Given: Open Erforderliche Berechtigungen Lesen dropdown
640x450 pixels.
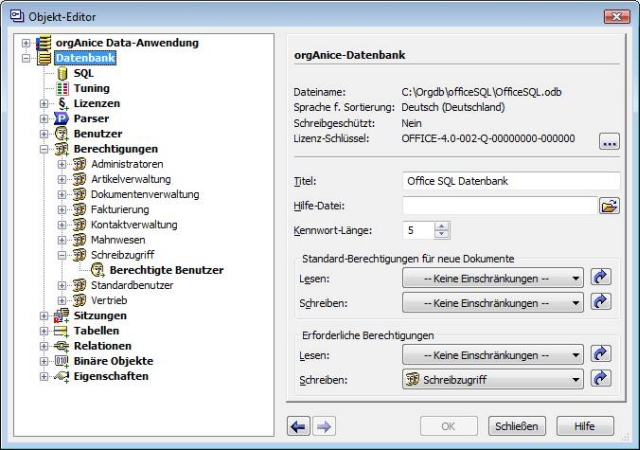Looking at the screenshot, I should (x=493, y=355).
